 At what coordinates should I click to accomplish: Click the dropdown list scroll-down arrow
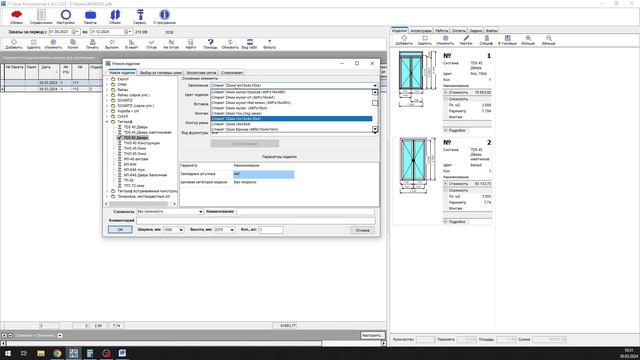point(375,129)
